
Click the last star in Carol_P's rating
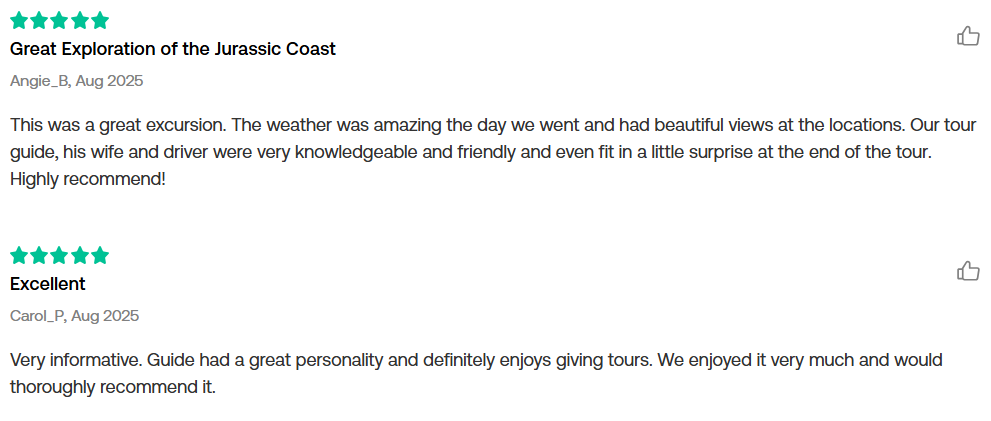tap(100, 255)
